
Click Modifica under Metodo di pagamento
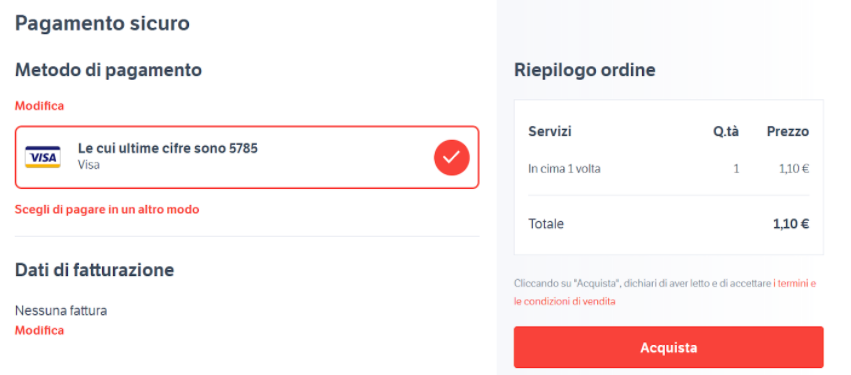click(39, 106)
